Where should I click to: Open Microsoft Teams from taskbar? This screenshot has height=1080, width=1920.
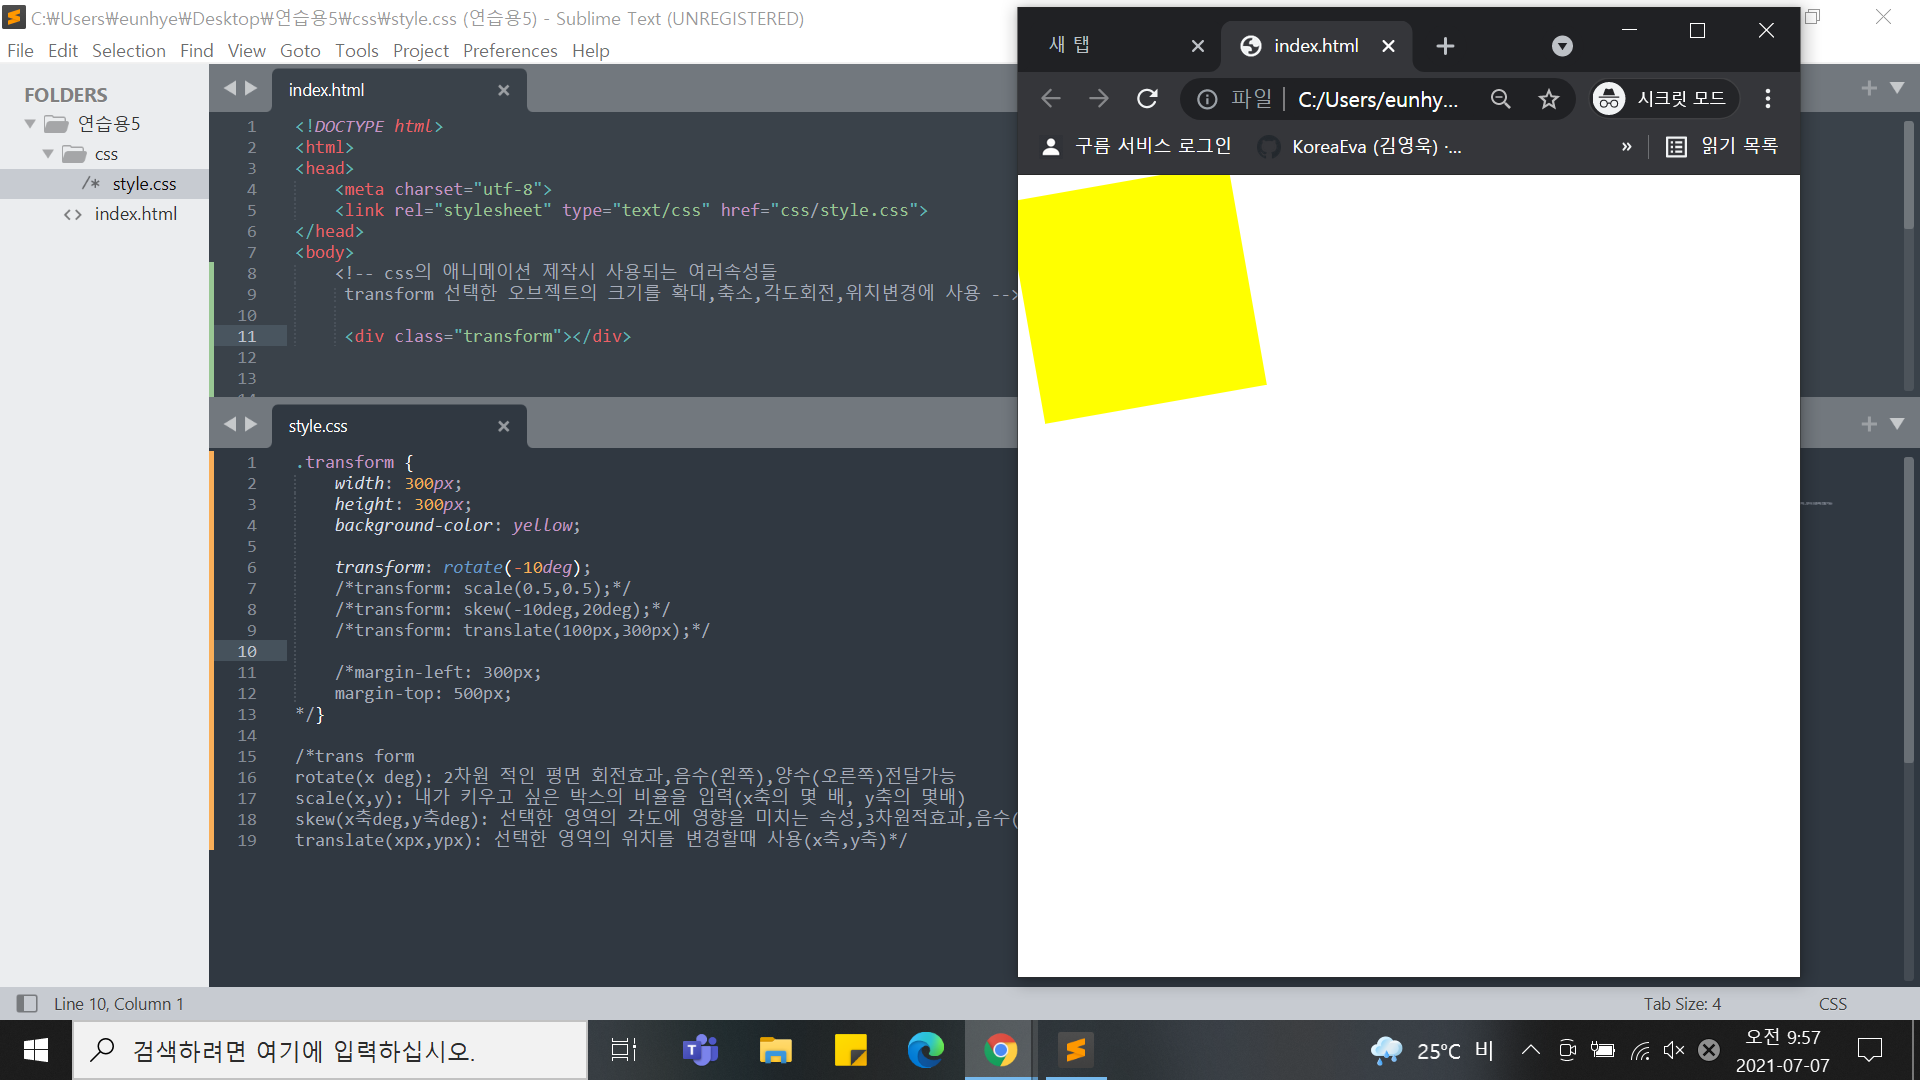pyautogui.click(x=700, y=1050)
